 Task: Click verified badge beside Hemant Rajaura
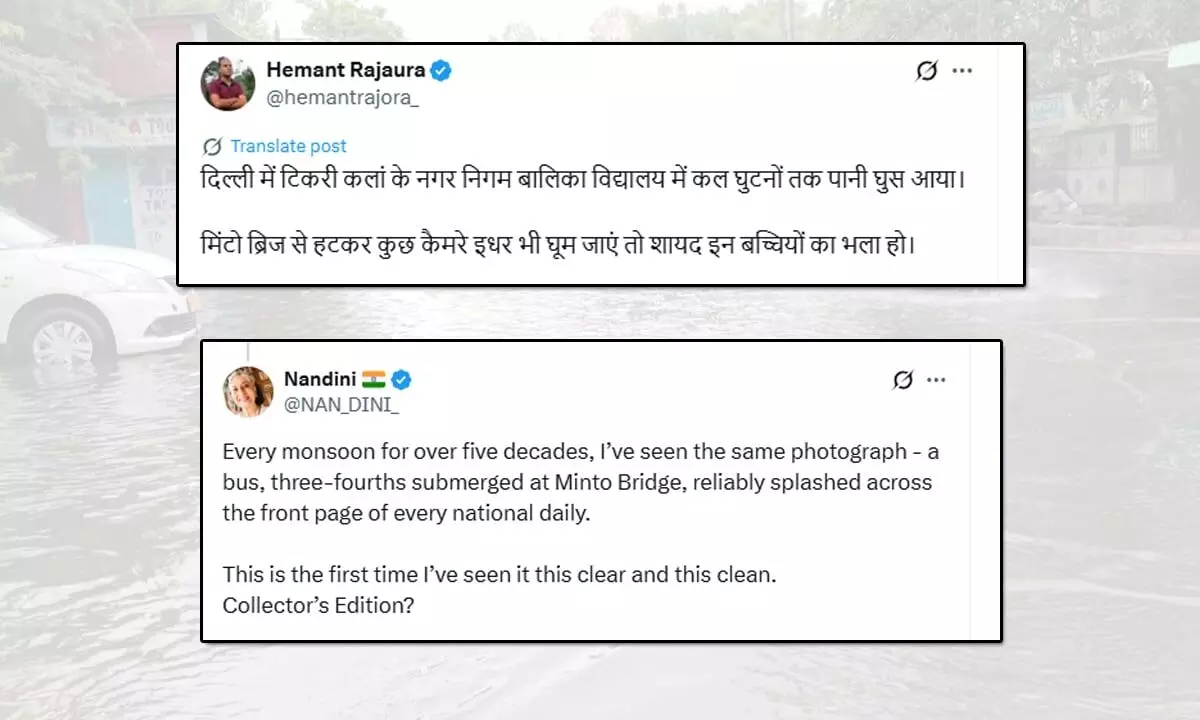441,70
